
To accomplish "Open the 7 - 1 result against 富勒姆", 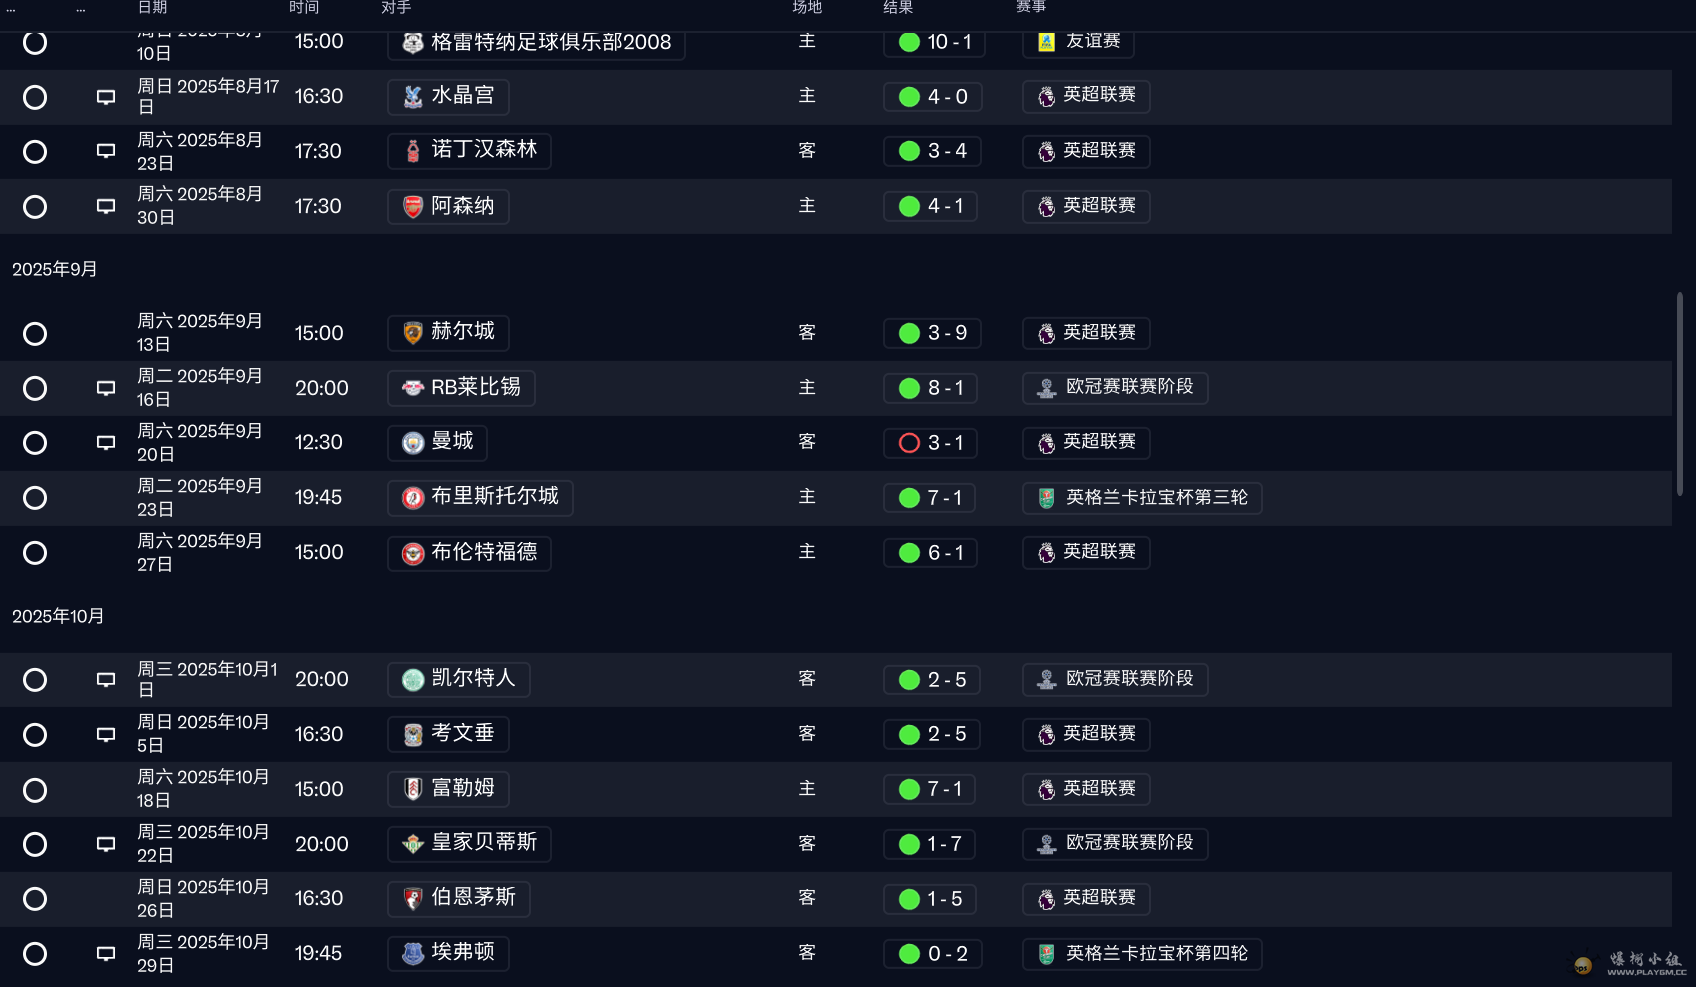I will coord(929,790).
